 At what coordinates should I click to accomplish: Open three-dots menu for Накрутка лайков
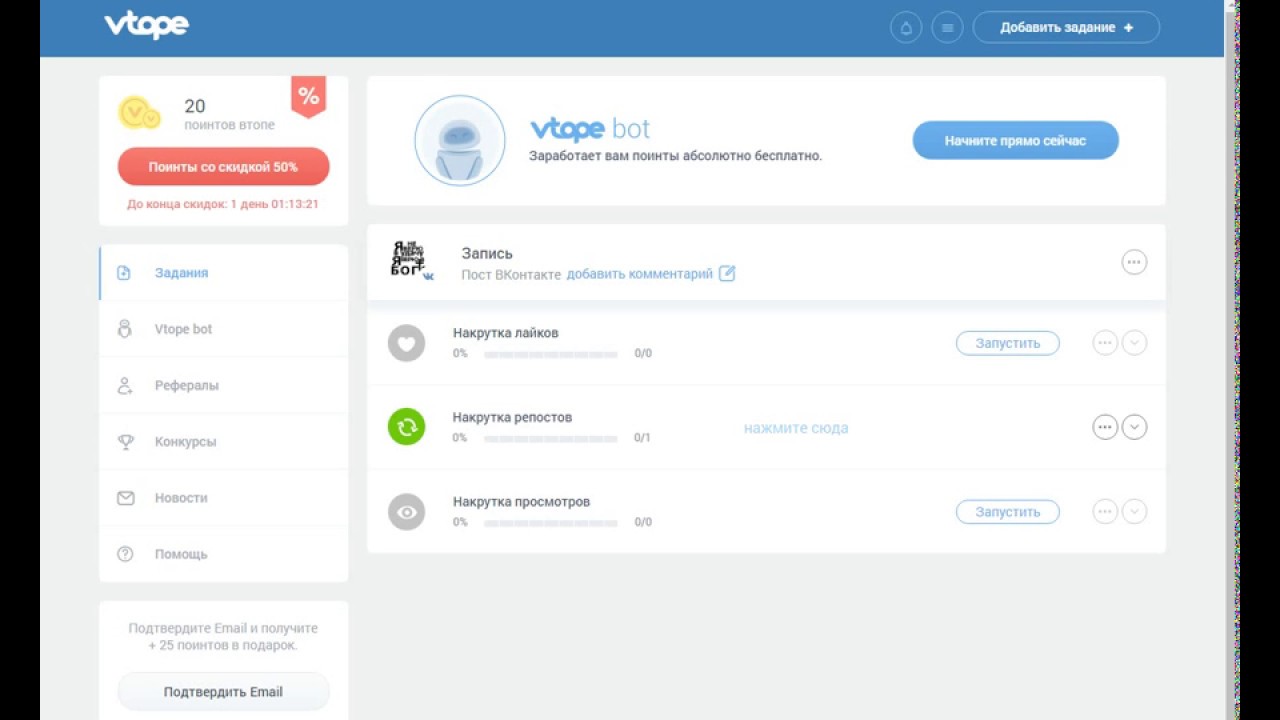pyautogui.click(x=1105, y=343)
